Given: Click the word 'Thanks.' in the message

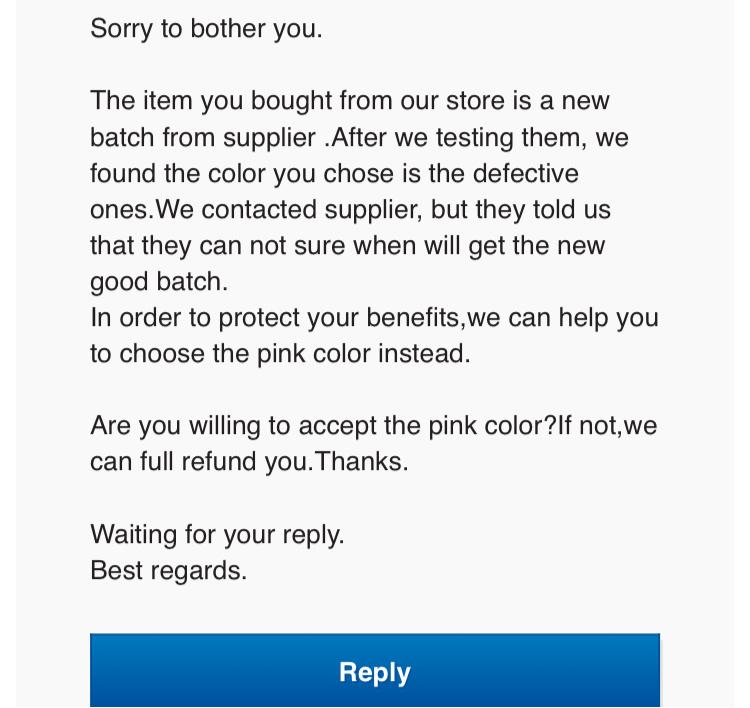Looking at the screenshot, I should point(362,462).
